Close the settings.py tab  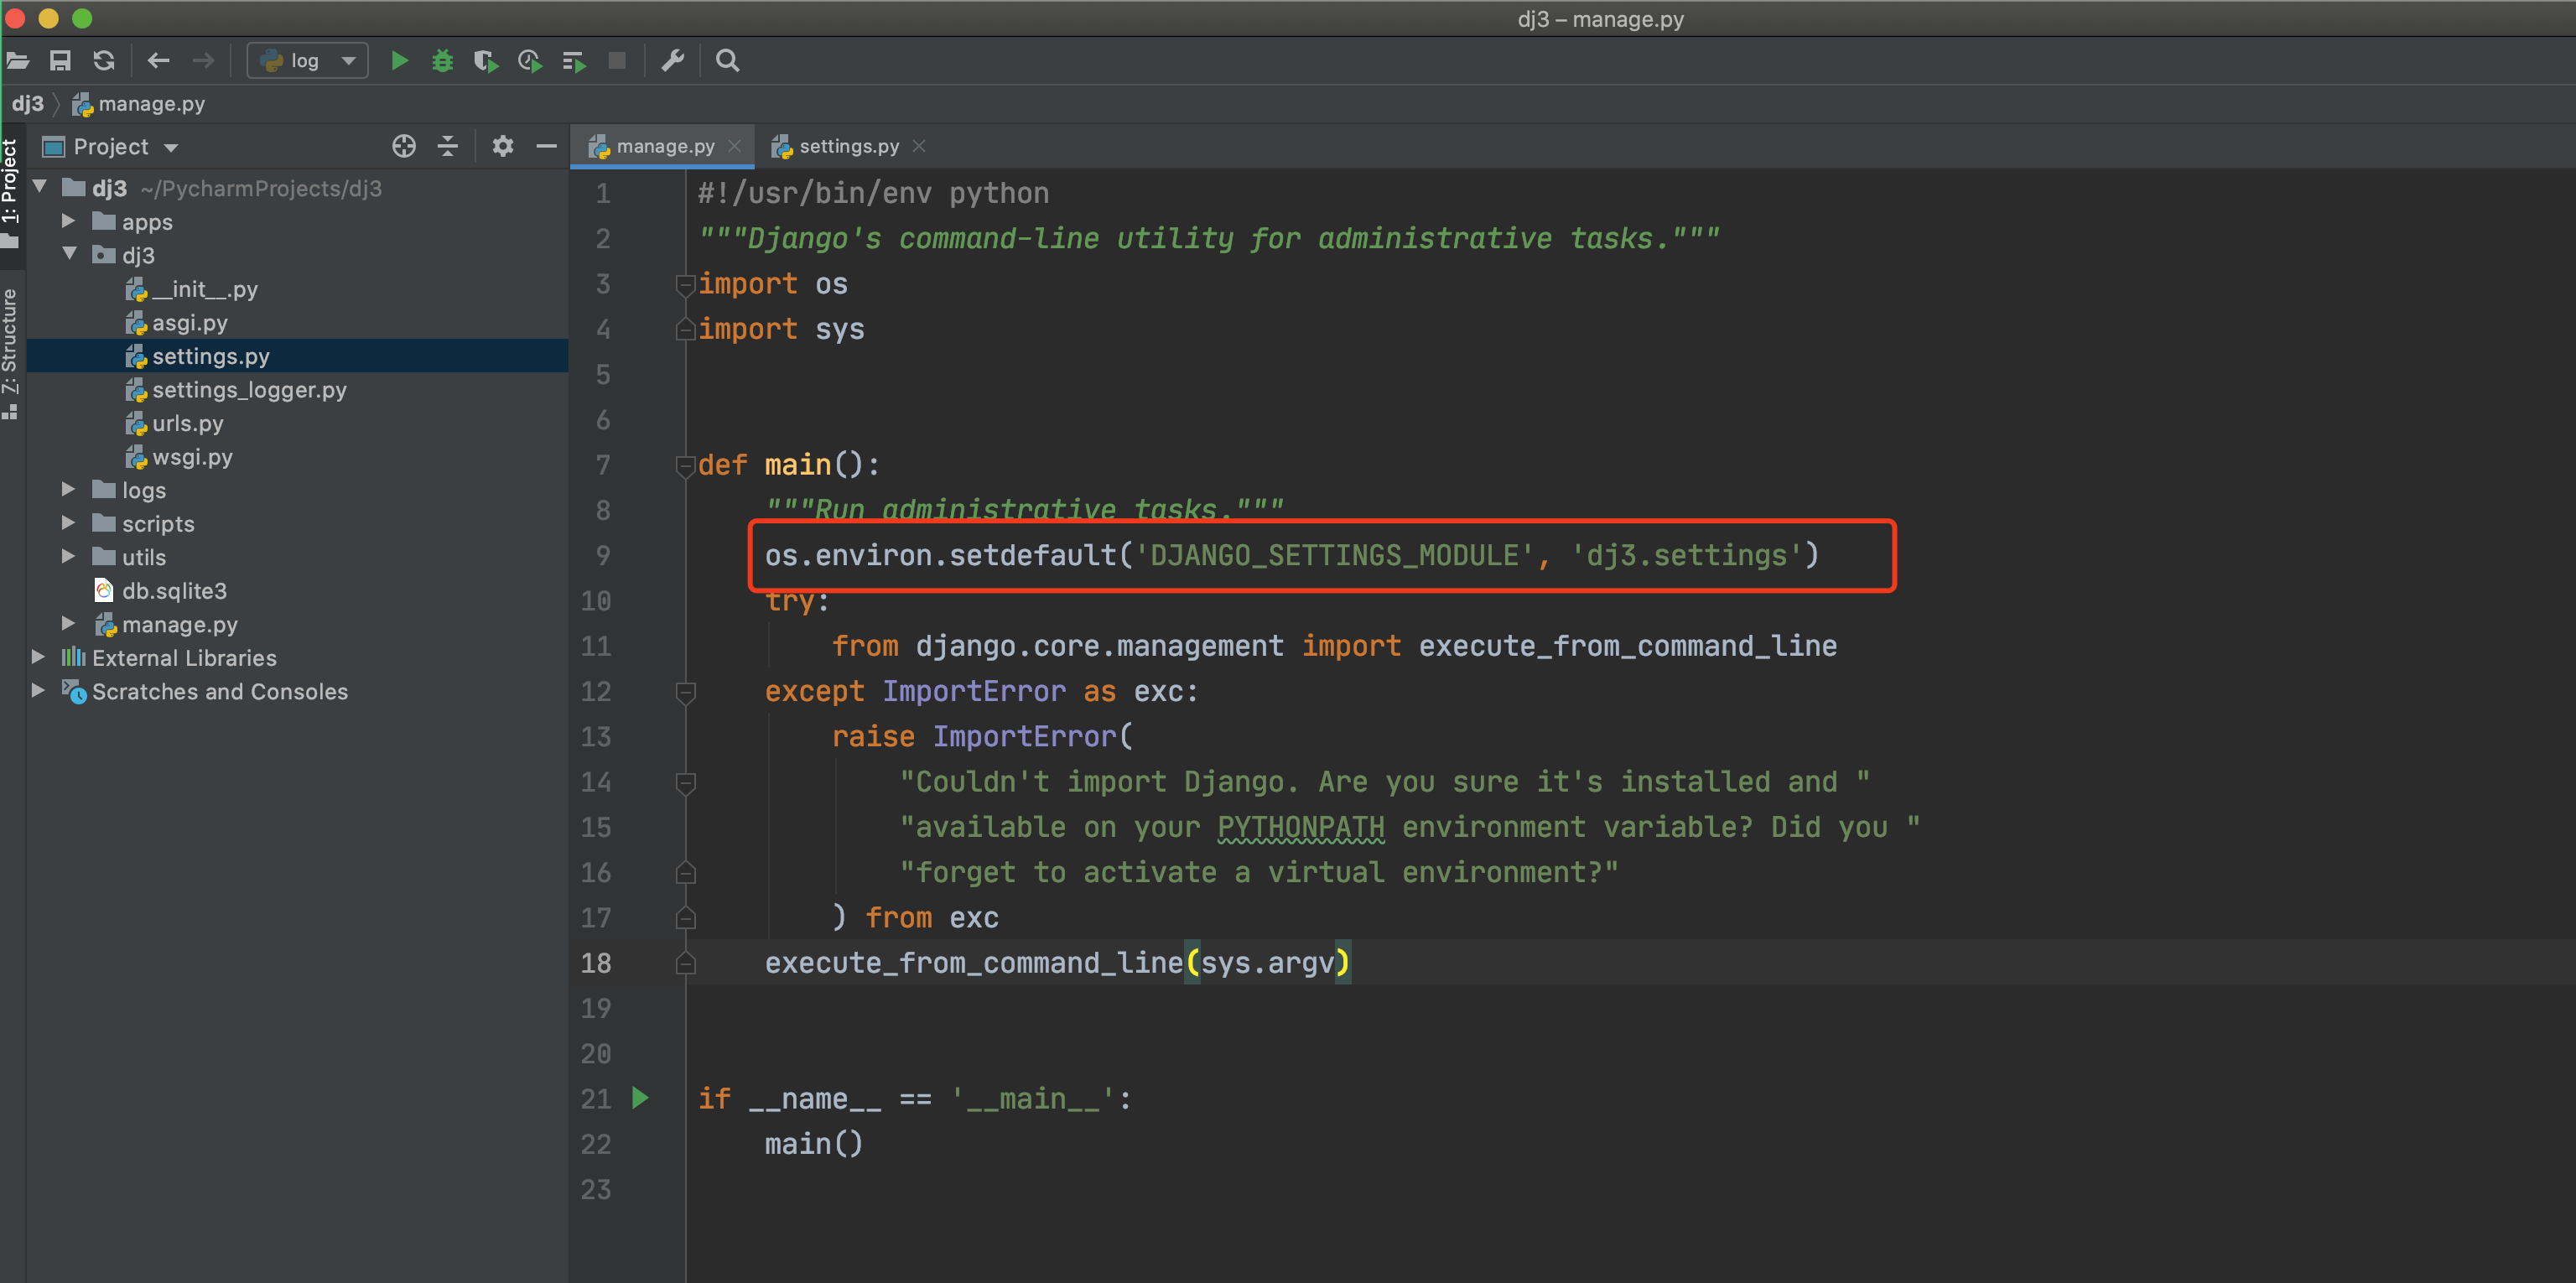[919, 146]
